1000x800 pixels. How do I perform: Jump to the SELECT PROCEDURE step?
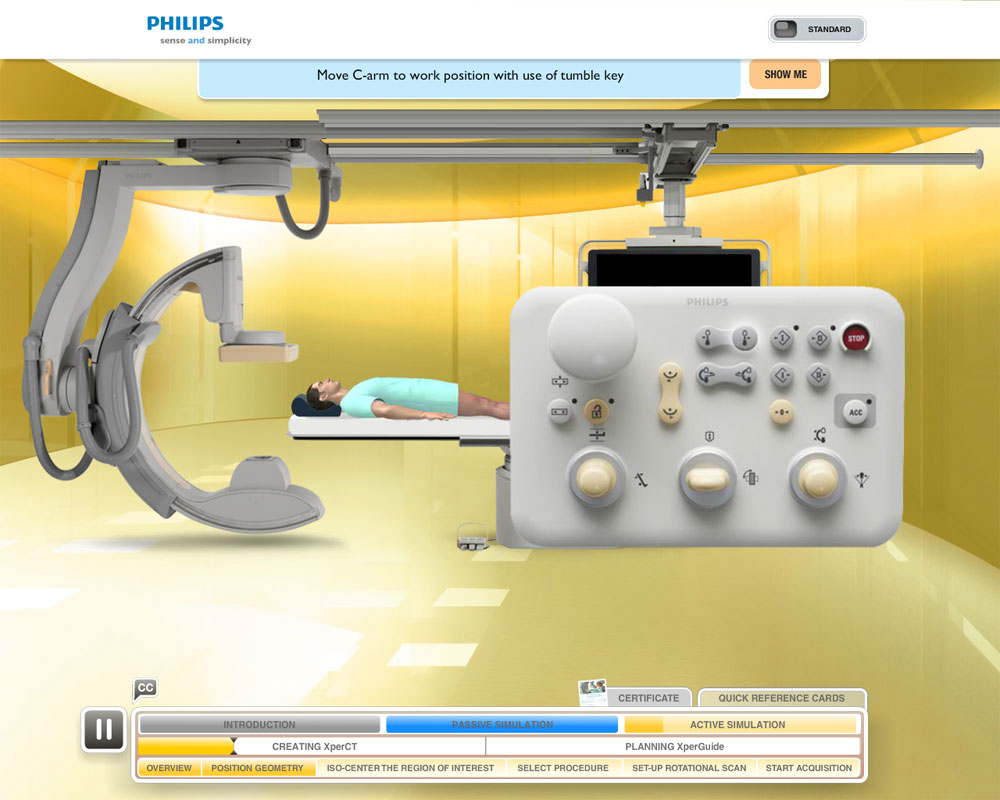pos(563,768)
